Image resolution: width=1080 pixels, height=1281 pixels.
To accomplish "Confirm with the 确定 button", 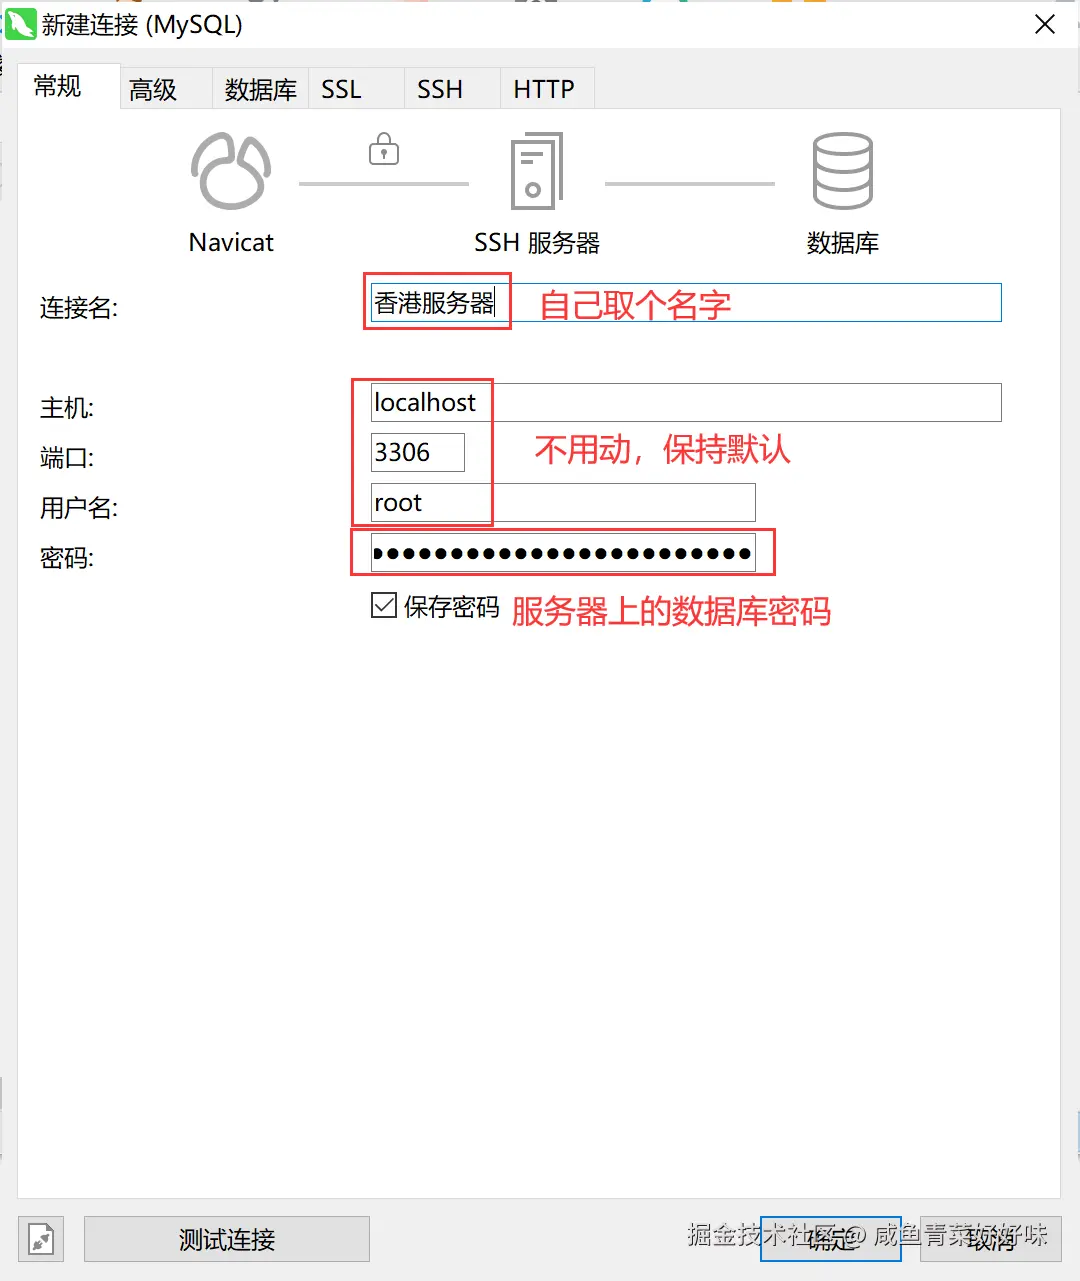I will 831,1239.
